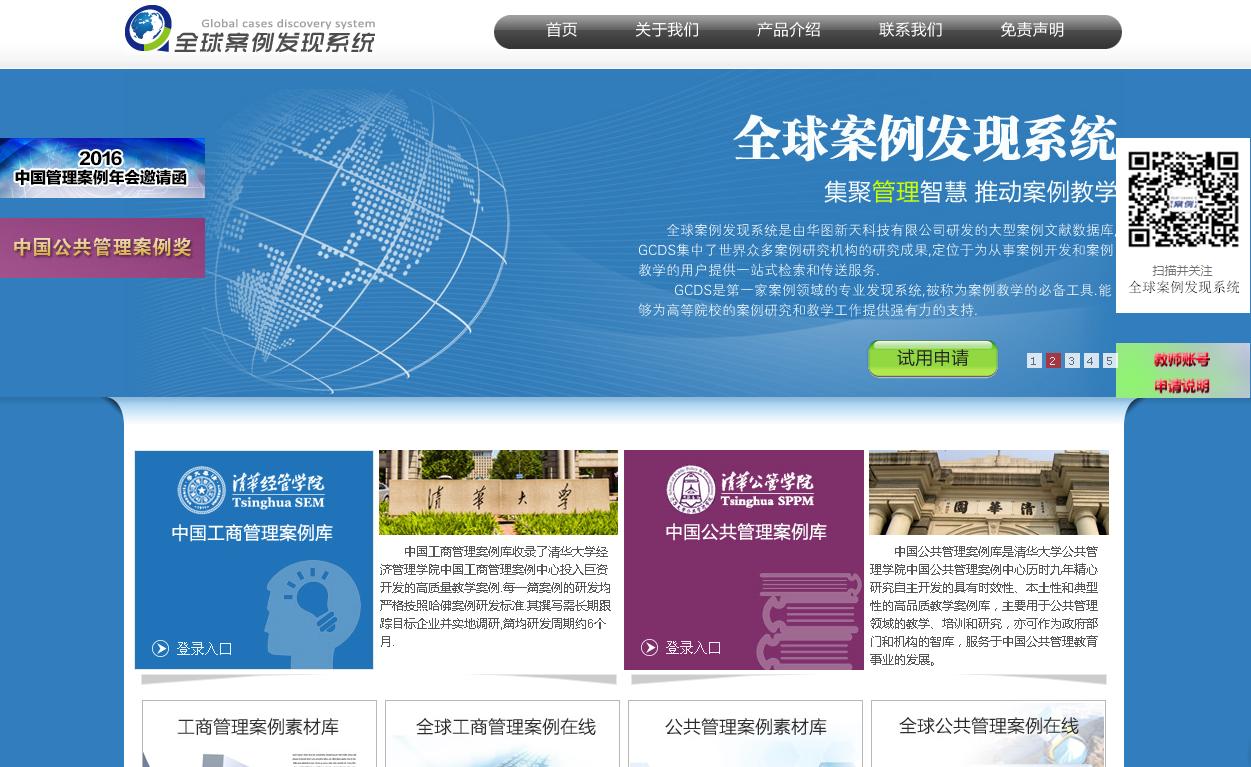Click the 中国公共管理案例库 title text
The image size is (1251, 767).
(746, 532)
